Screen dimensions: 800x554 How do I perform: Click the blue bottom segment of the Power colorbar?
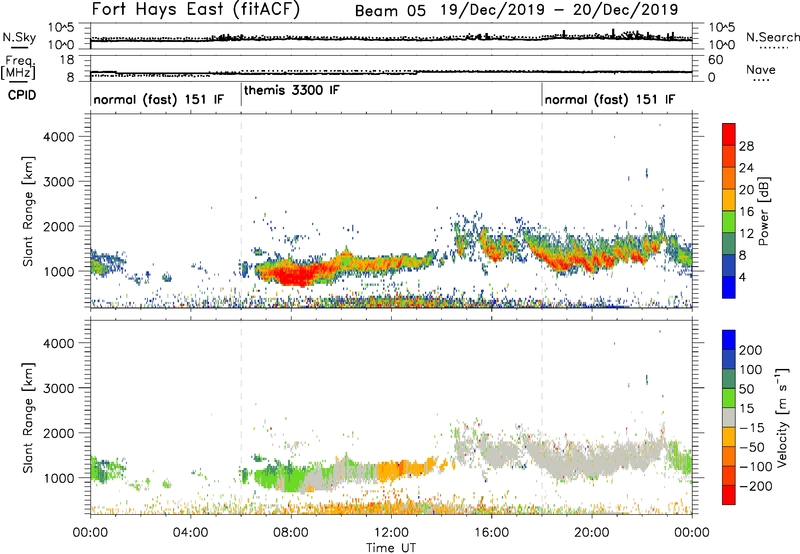click(729, 287)
